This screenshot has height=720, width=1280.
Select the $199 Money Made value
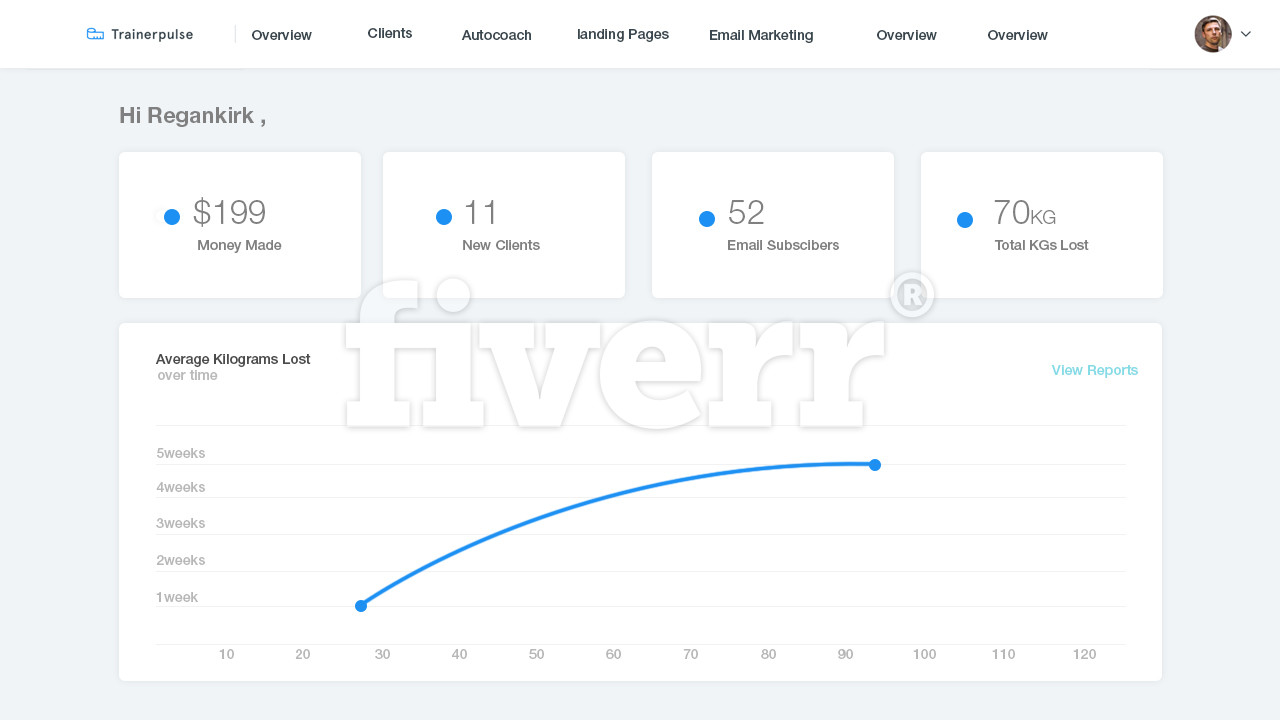coord(230,213)
